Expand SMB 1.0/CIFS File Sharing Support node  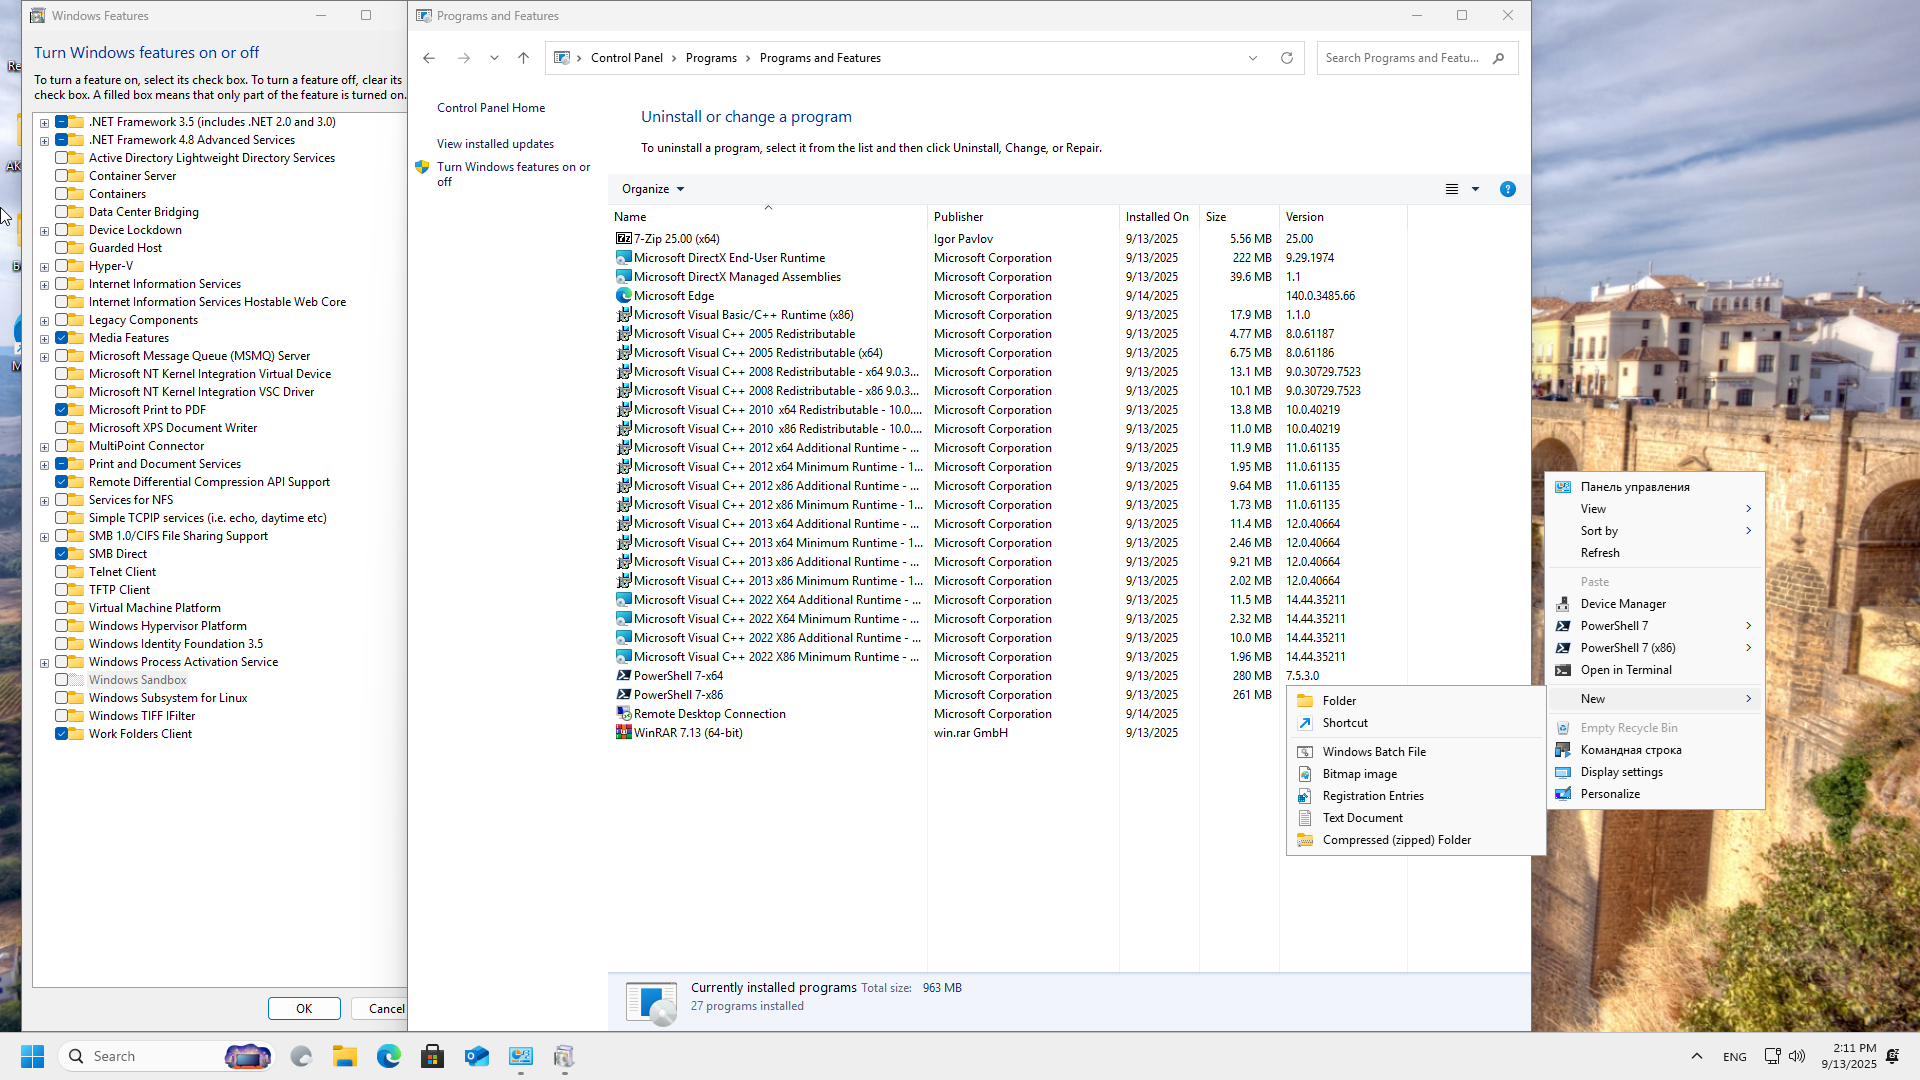click(44, 537)
